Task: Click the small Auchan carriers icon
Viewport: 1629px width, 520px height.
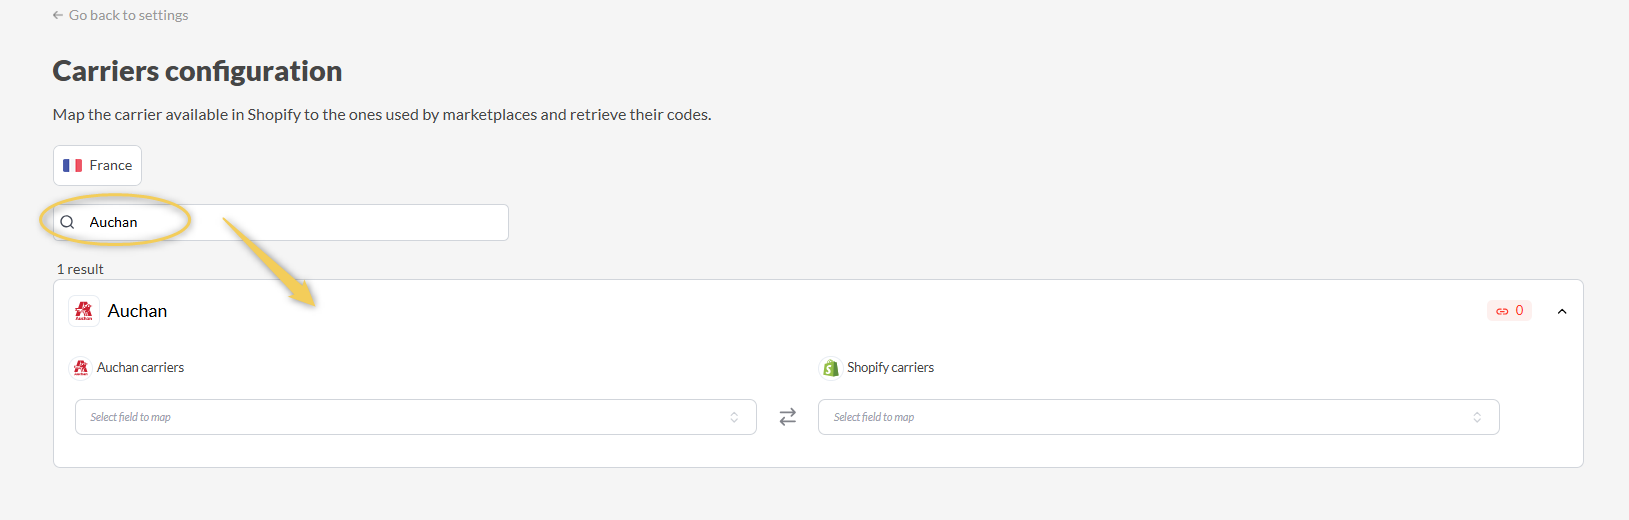Action: tap(81, 368)
